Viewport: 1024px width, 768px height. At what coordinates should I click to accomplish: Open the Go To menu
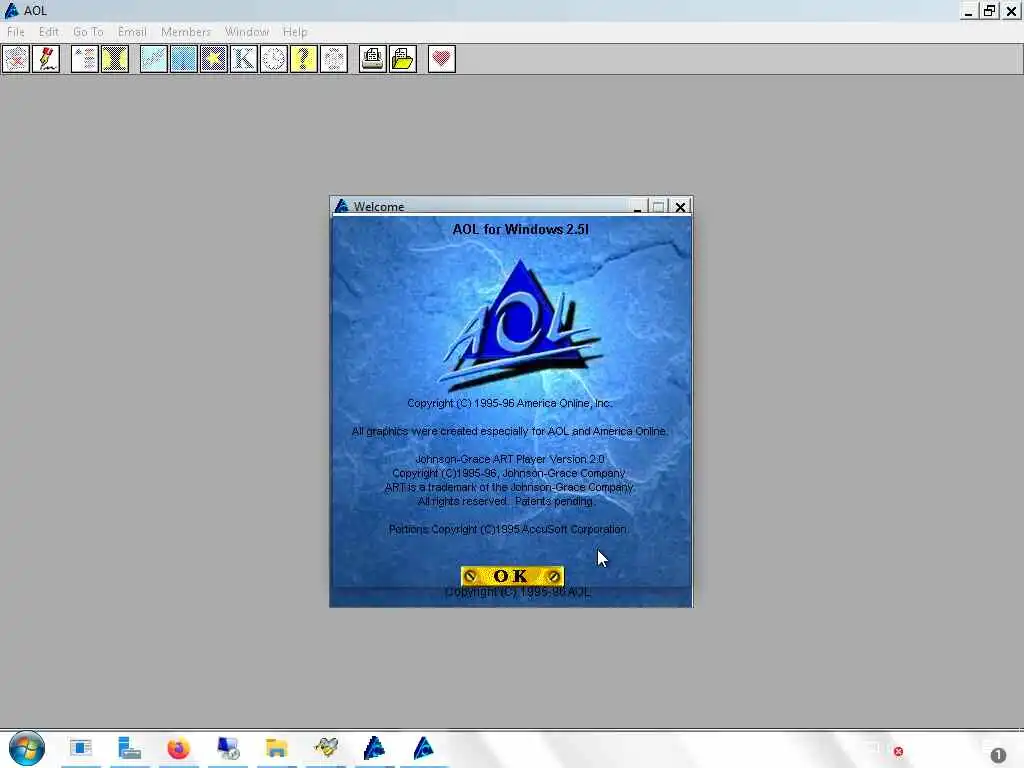(88, 31)
